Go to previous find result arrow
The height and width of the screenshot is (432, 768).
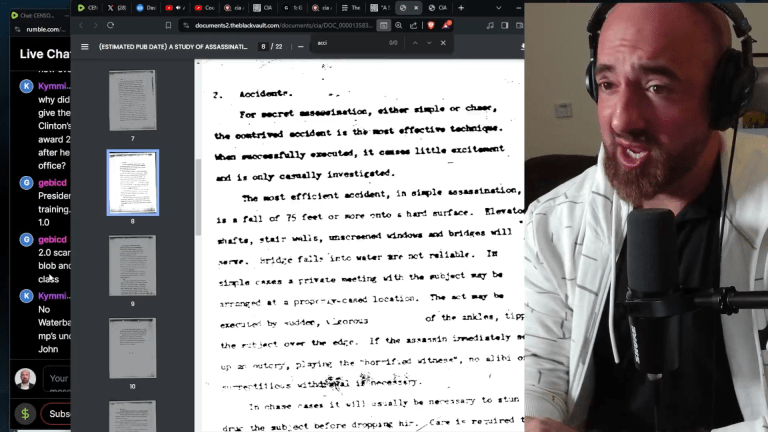pyautogui.click(x=414, y=43)
